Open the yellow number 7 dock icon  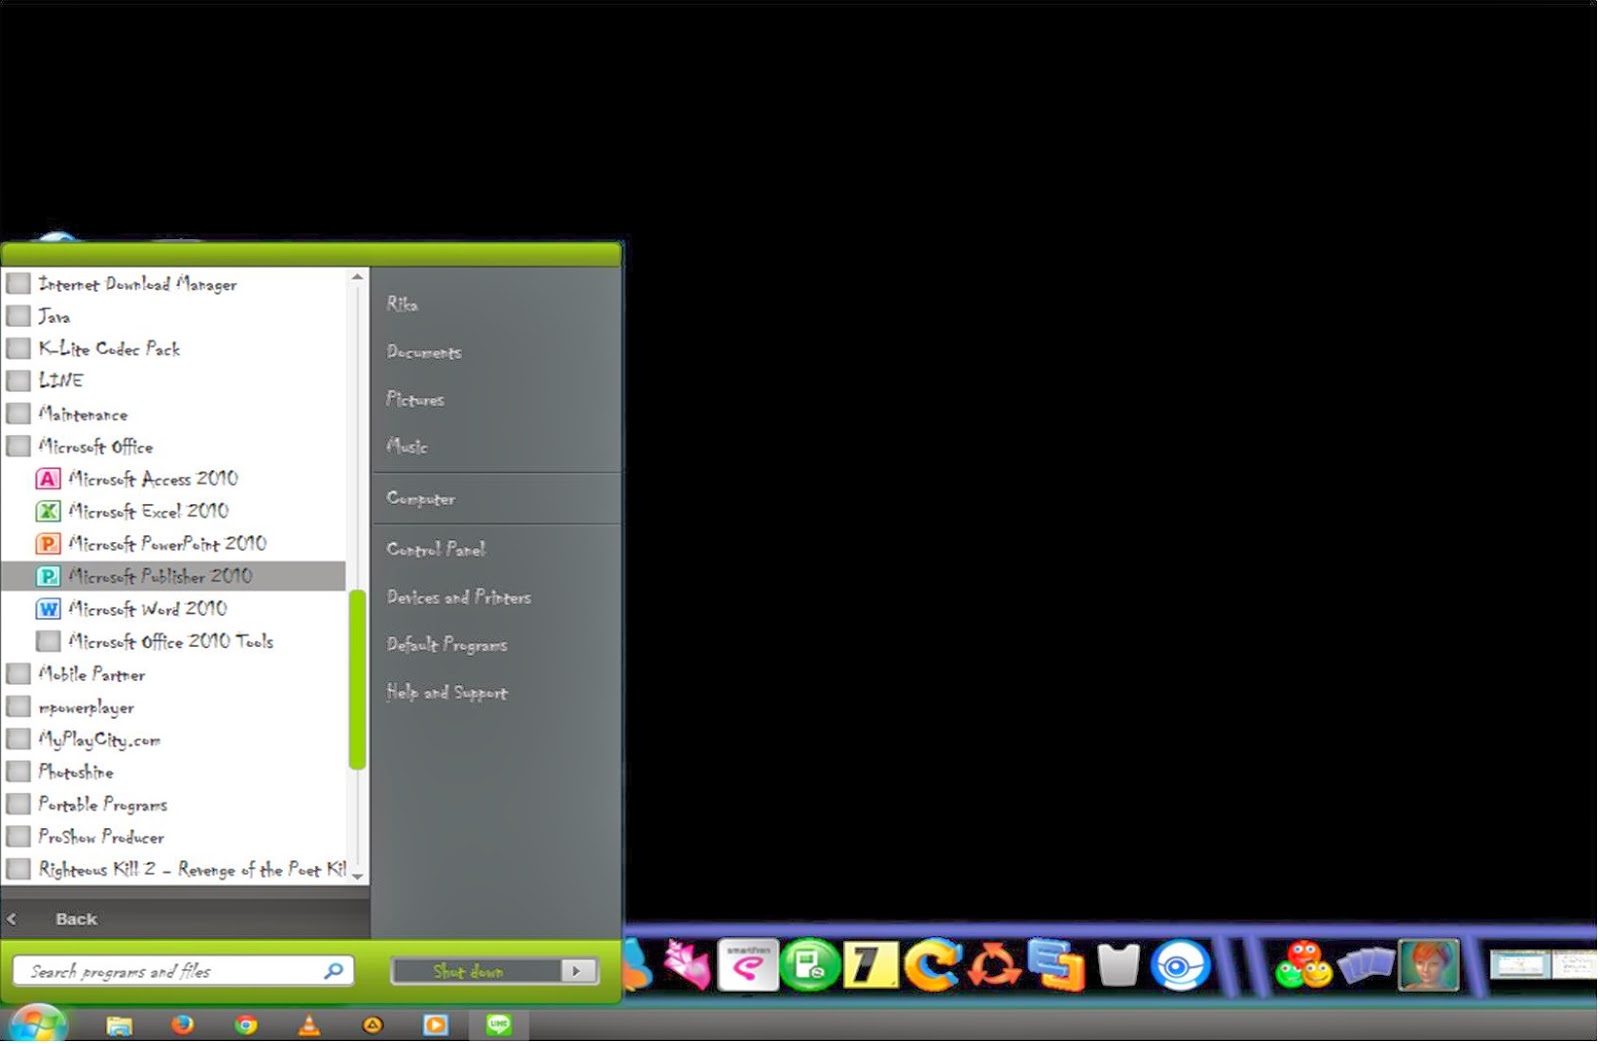[x=870, y=966]
